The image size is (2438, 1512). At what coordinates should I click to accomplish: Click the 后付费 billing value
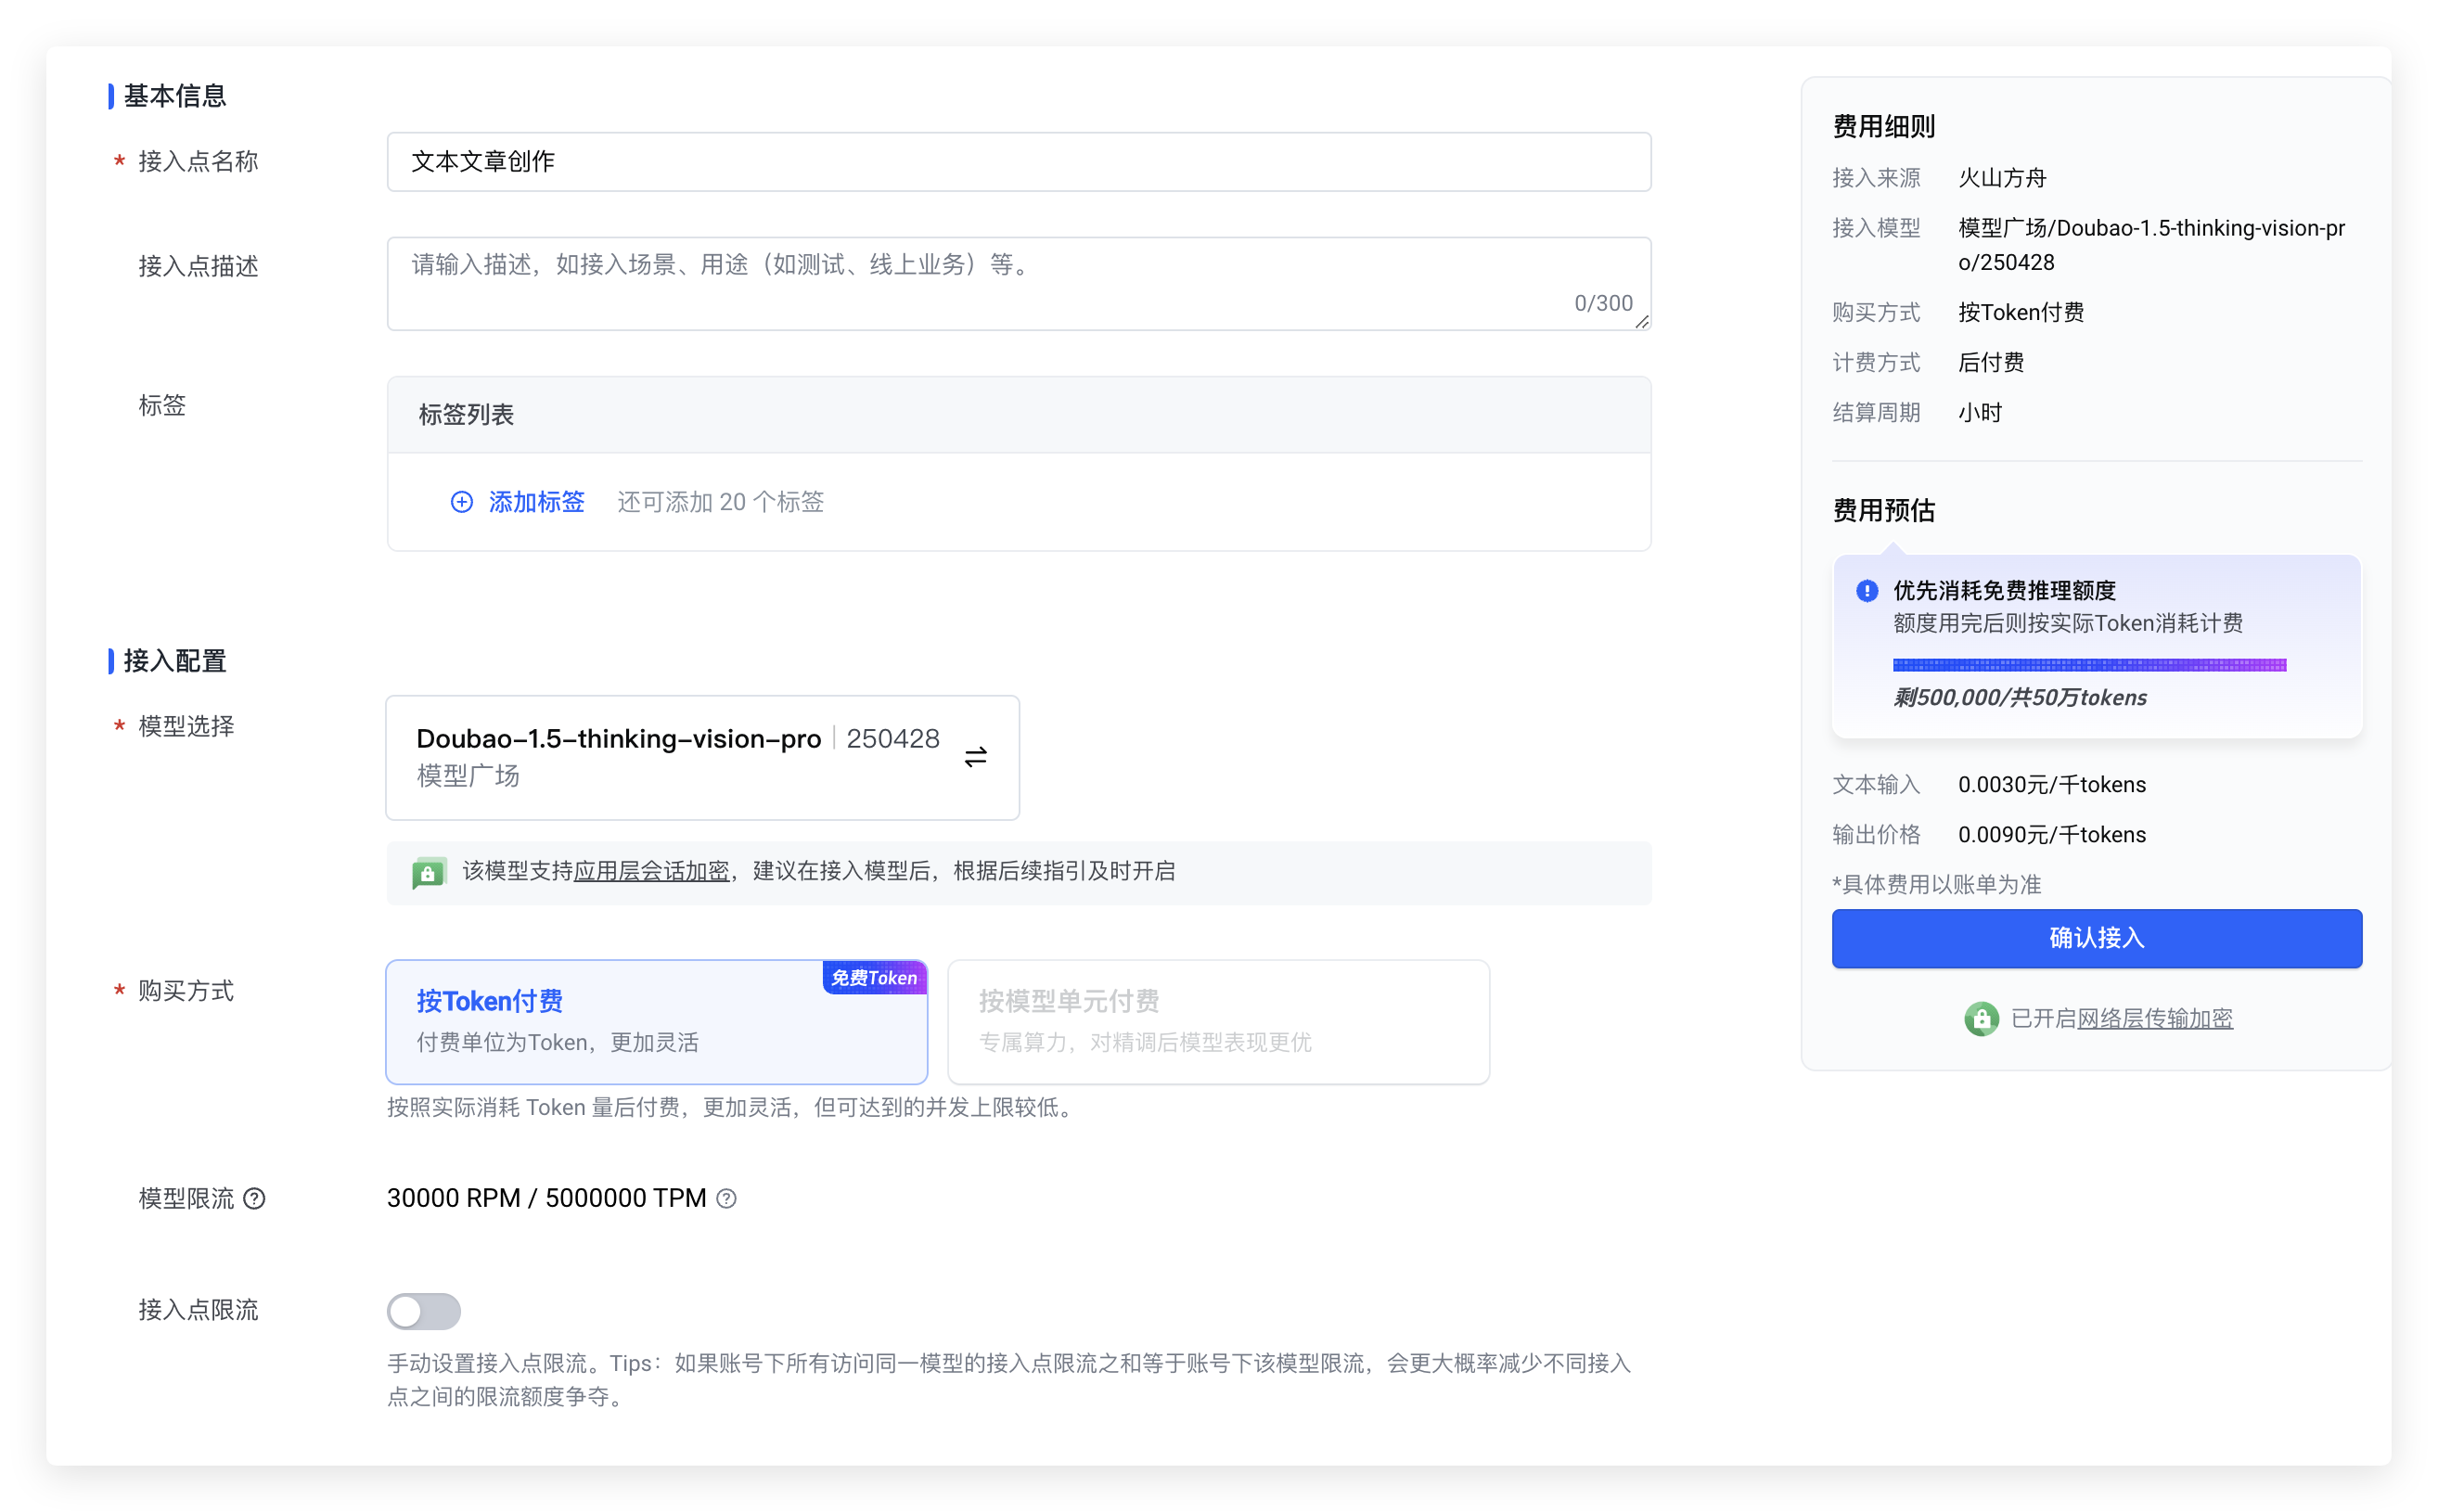tap(1990, 362)
